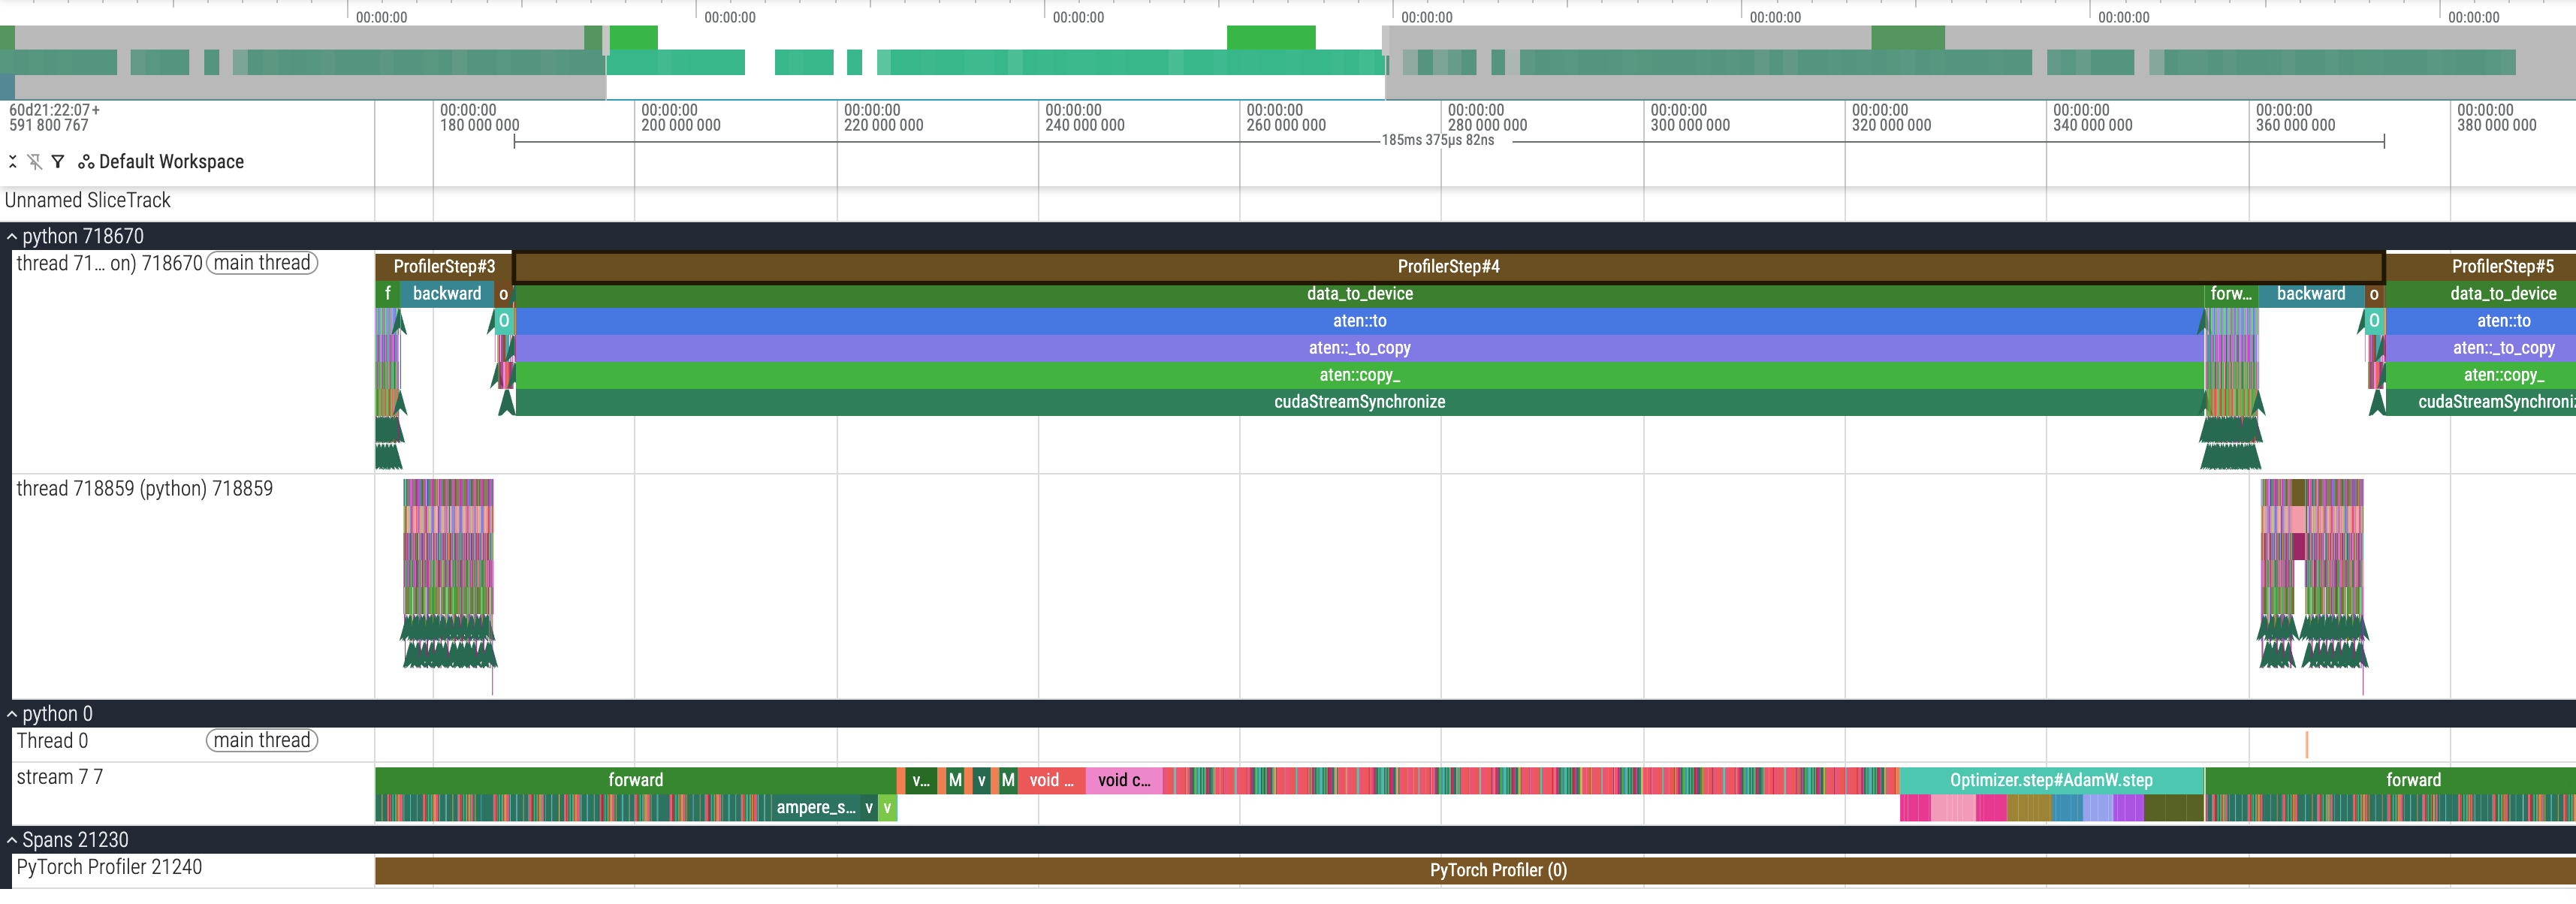Select the Unnamed SliceTrack row label
The image size is (2576, 904).
[x=88, y=201]
